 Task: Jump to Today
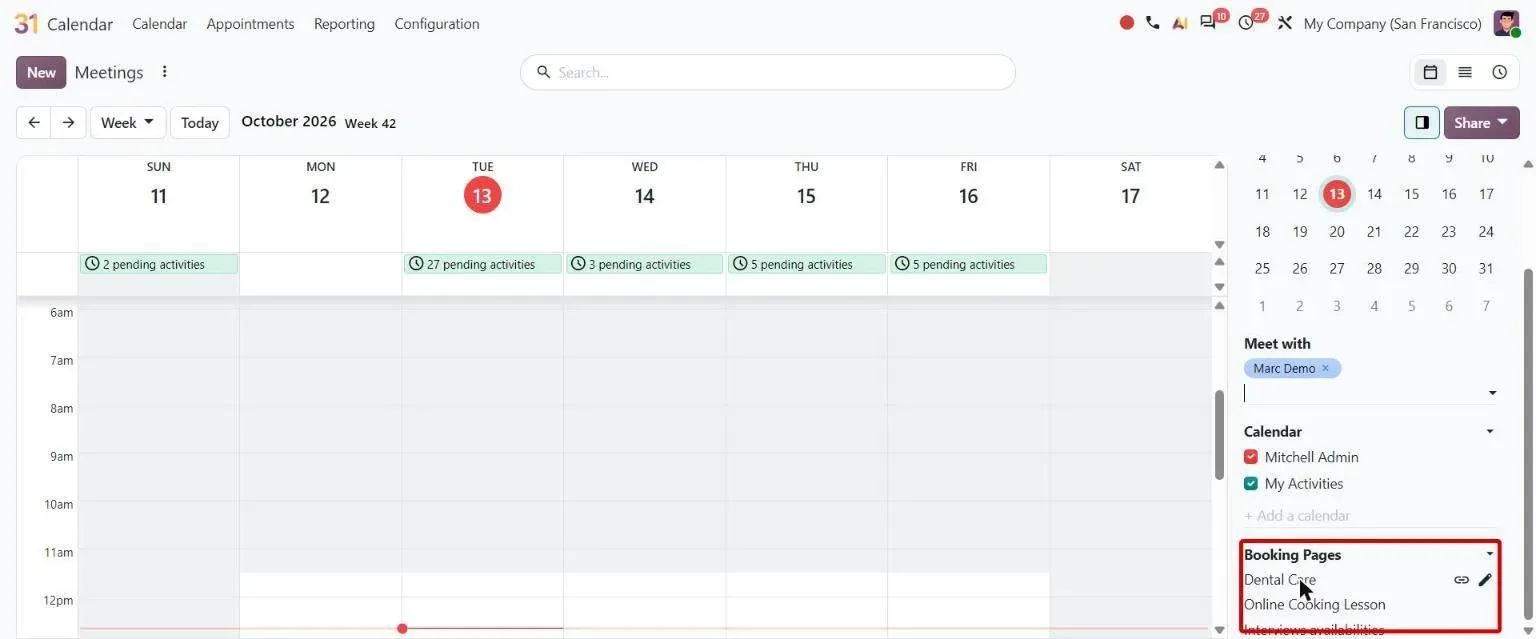(200, 122)
